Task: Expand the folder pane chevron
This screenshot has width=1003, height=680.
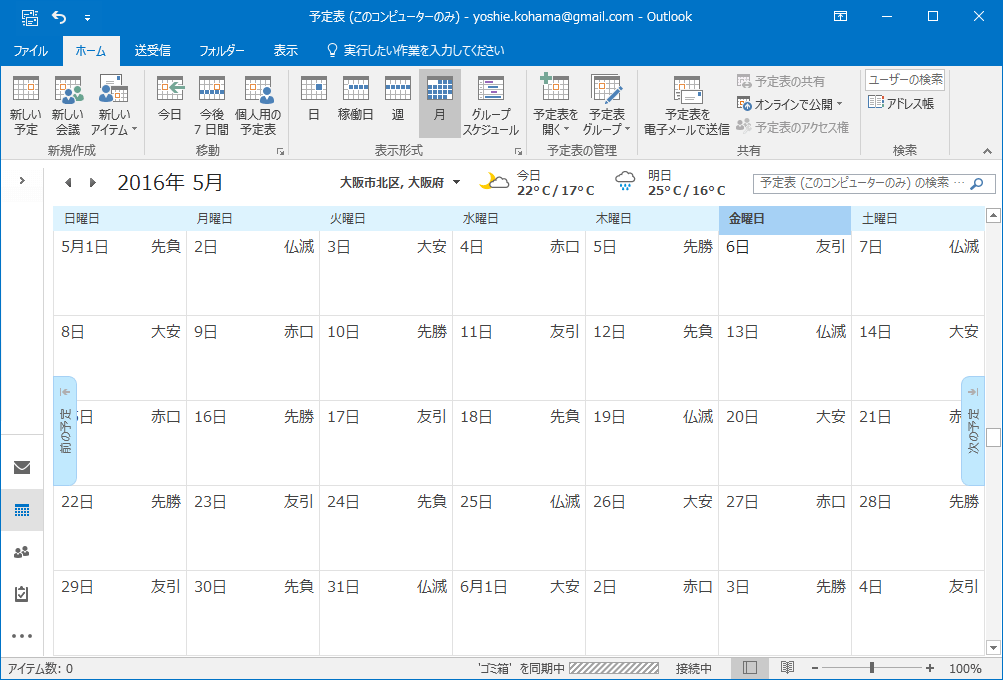Action: point(22,180)
